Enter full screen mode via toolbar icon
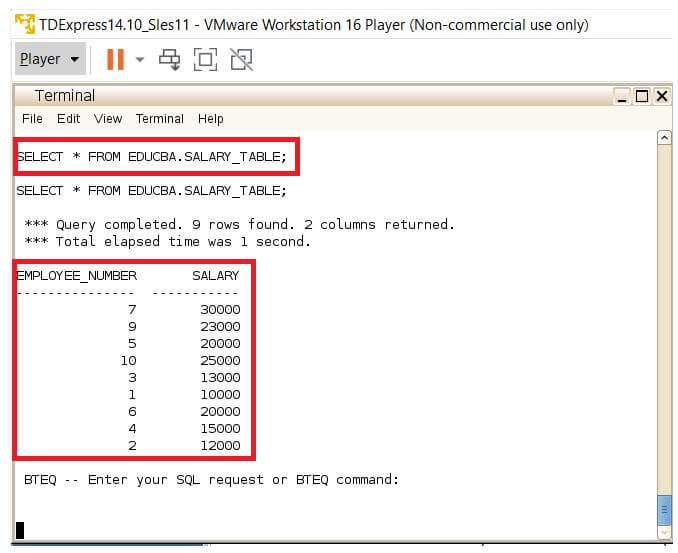 pos(205,59)
